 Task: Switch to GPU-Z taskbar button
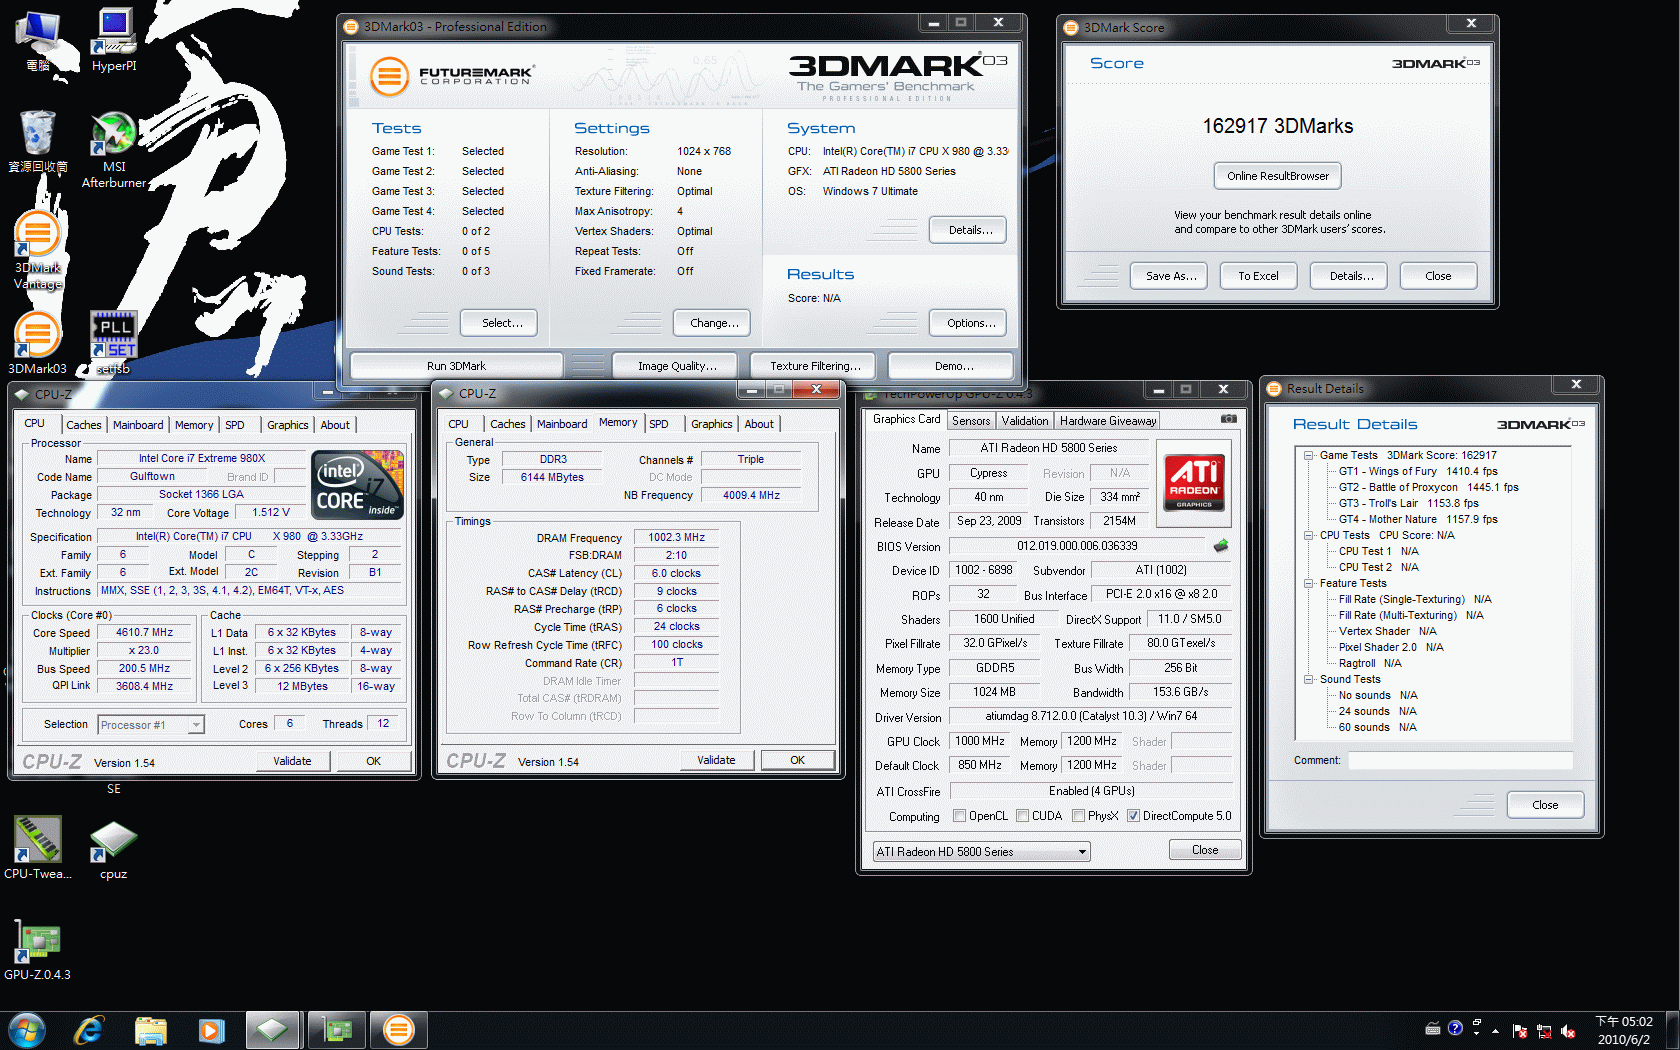pyautogui.click(x=337, y=1030)
